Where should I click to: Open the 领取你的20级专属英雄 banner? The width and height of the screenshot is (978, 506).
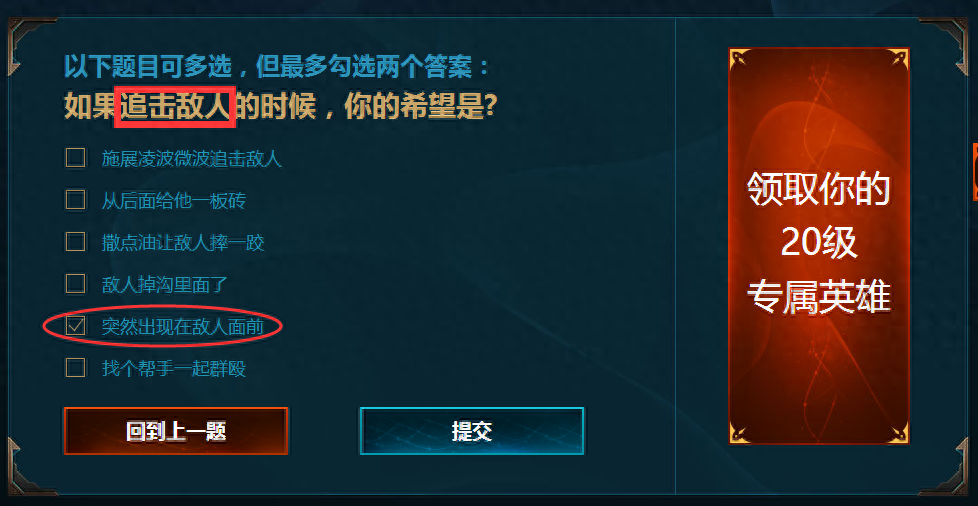[819, 246]
